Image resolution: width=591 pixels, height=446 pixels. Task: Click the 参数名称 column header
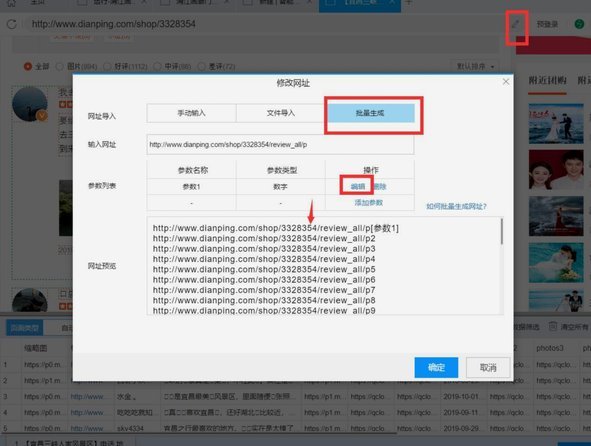coord(193,170)
